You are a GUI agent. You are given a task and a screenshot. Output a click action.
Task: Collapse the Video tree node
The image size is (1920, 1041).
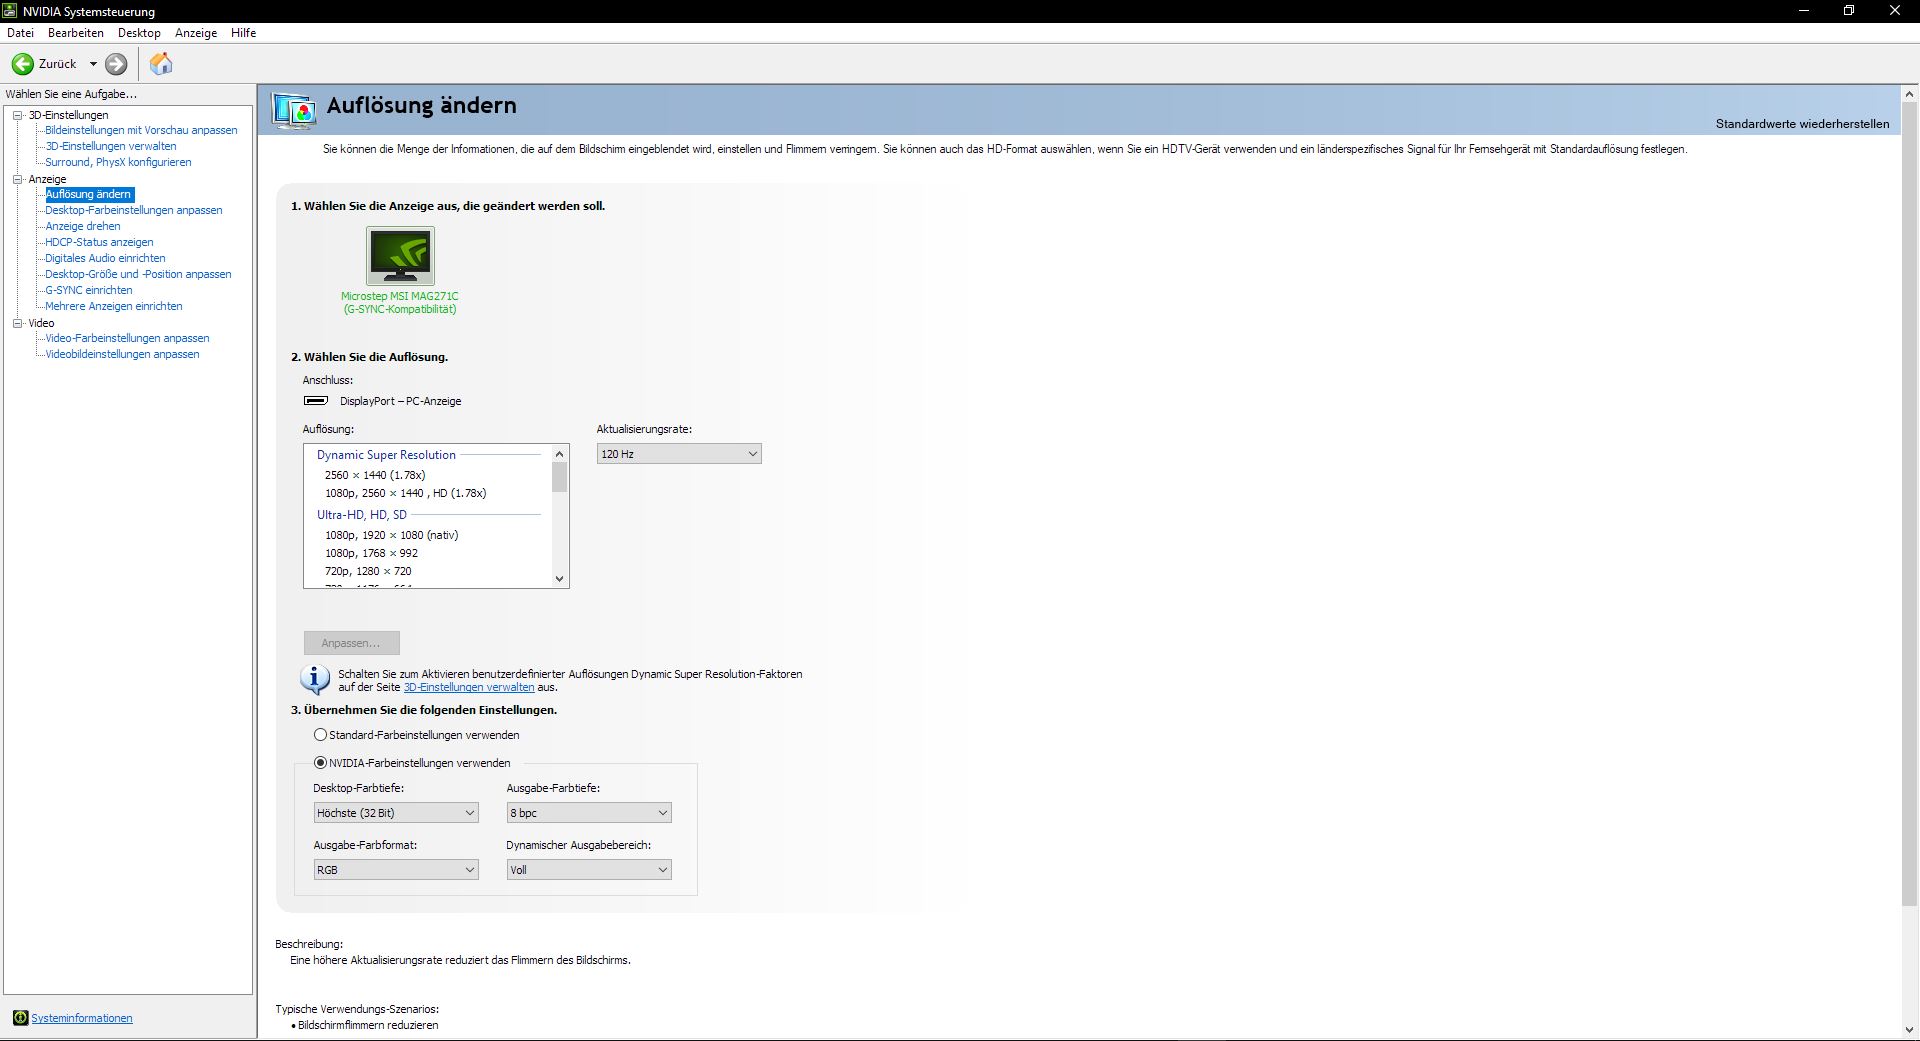[x=17, y=323]
